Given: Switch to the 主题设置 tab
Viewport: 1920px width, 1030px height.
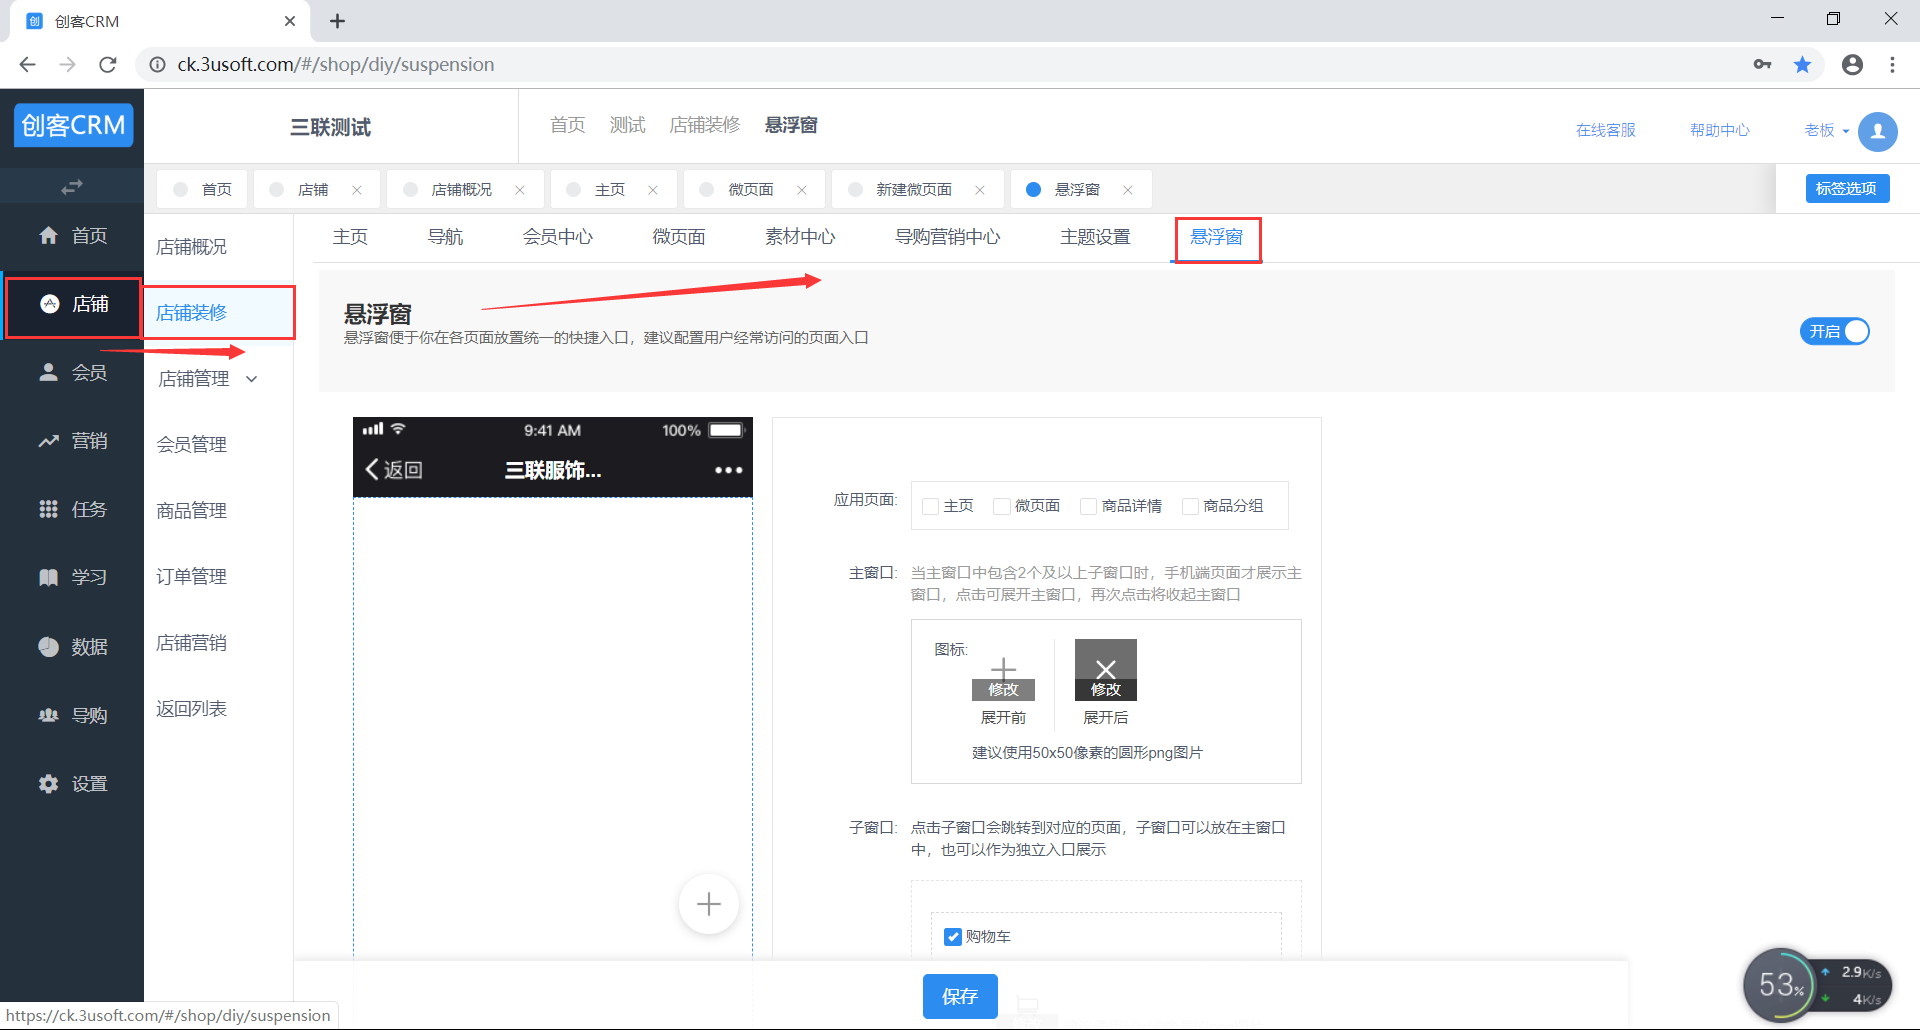Looking at the screenshot, I should [x=1095, y=237].
